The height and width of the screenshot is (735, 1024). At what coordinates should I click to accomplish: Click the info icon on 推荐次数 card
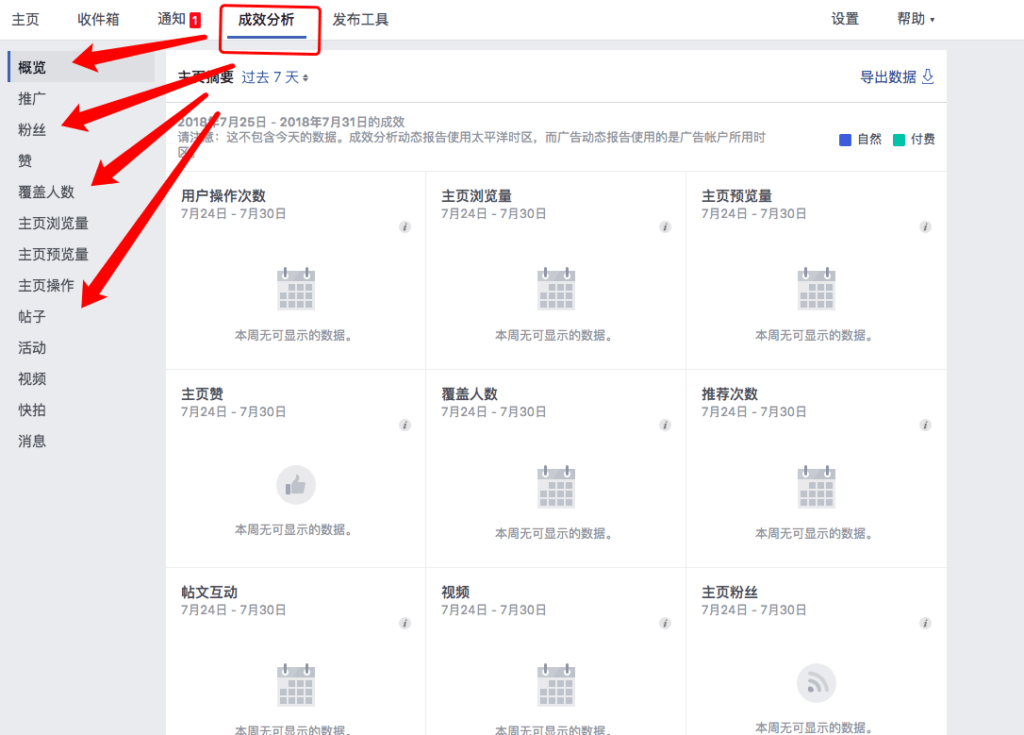[925, 425]
